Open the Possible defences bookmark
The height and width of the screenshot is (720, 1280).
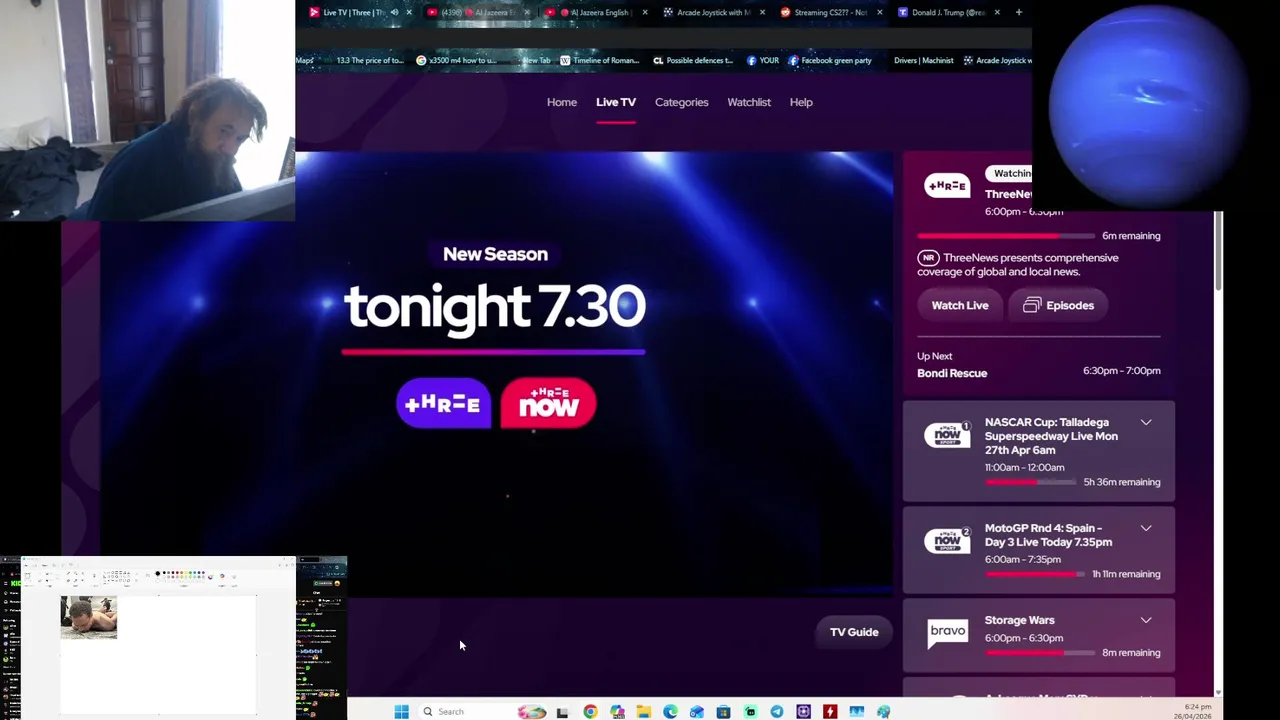click(x=693, y=60)
